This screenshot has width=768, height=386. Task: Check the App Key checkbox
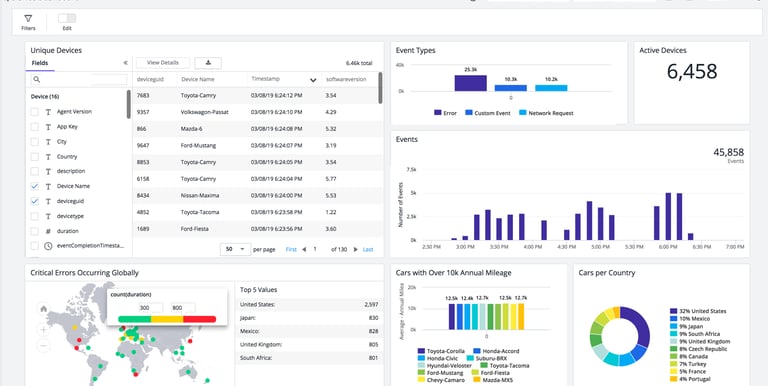click(35, 127)
